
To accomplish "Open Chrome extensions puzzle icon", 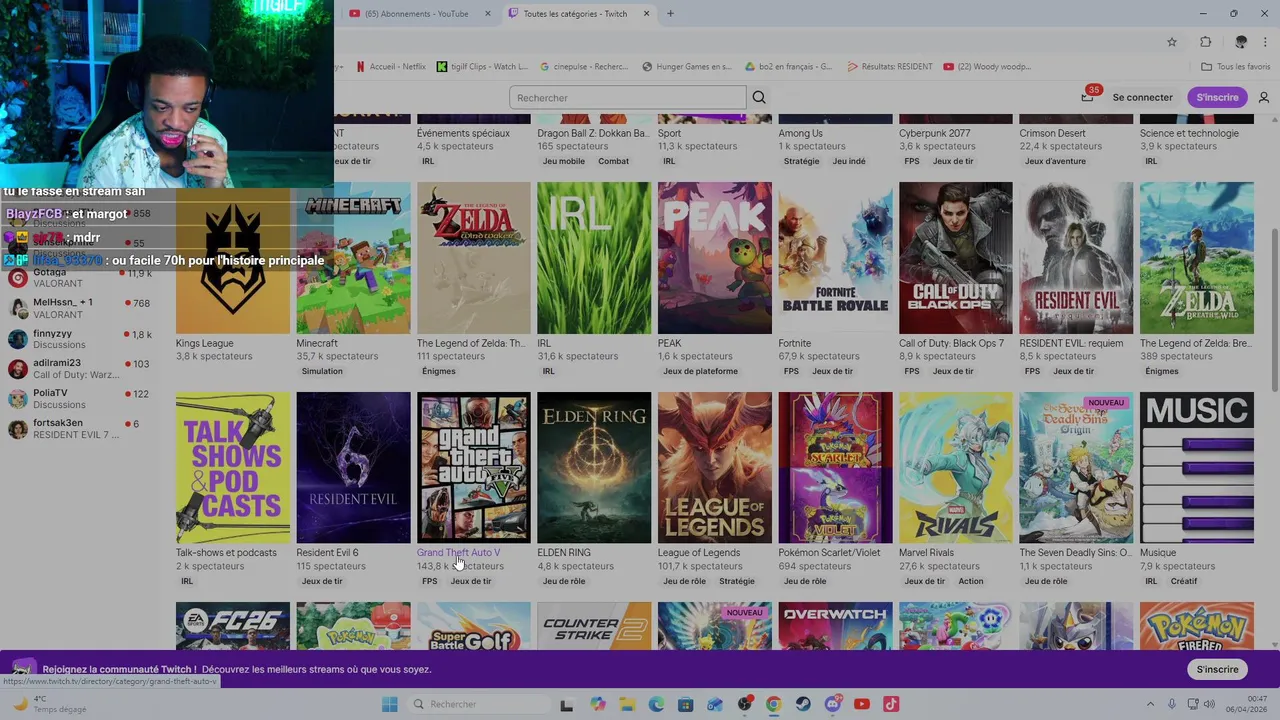I will (1205, 42).
